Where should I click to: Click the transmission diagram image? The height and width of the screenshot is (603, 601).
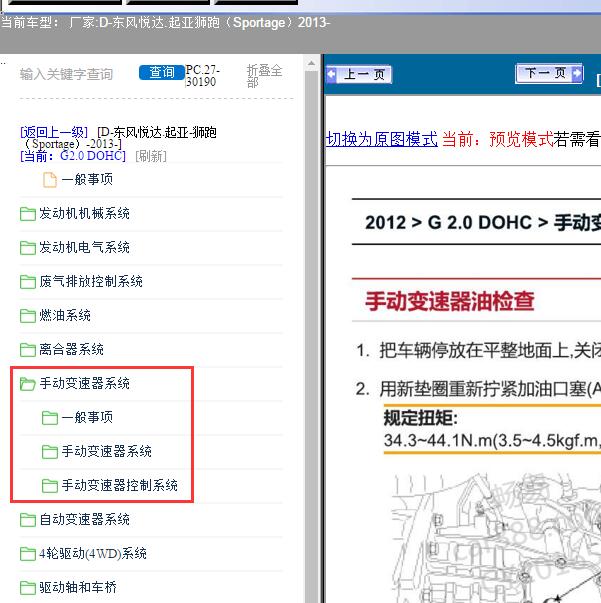[496, 538]
